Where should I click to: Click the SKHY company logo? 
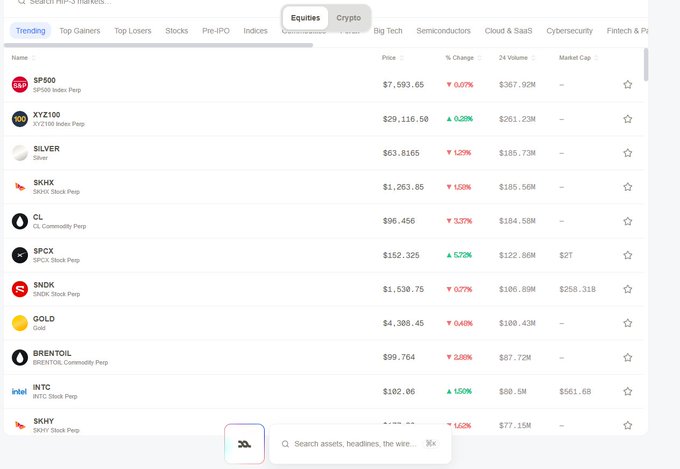20,425
